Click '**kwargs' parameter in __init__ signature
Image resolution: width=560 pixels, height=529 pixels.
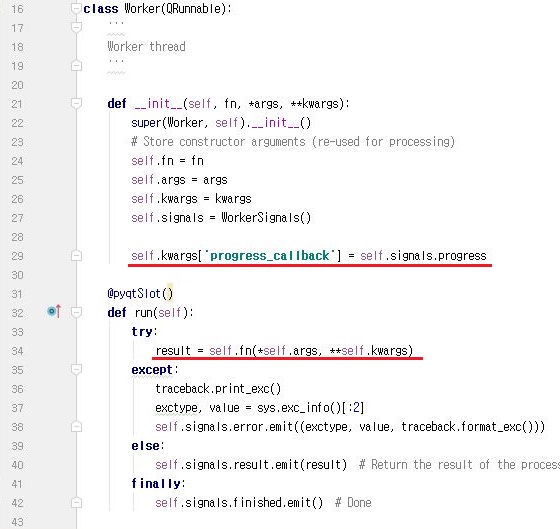click(x=314, y=104)
